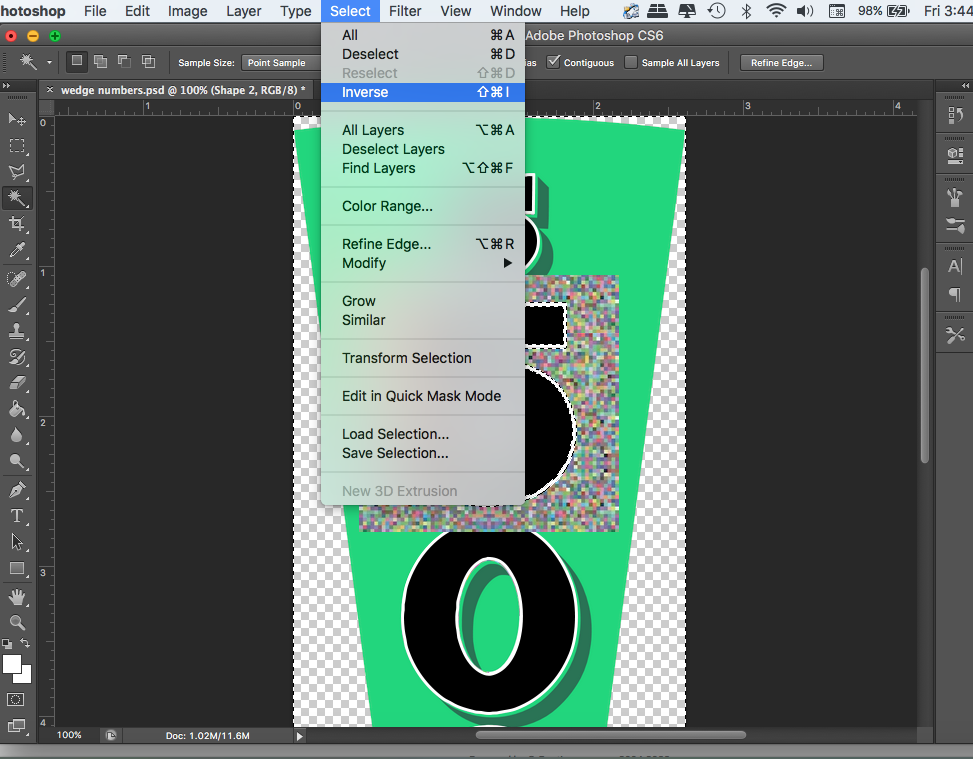Viewport: 973px width, 759px height.
Task: Open macOS Bluetooth menu
Action: (747, 11)
